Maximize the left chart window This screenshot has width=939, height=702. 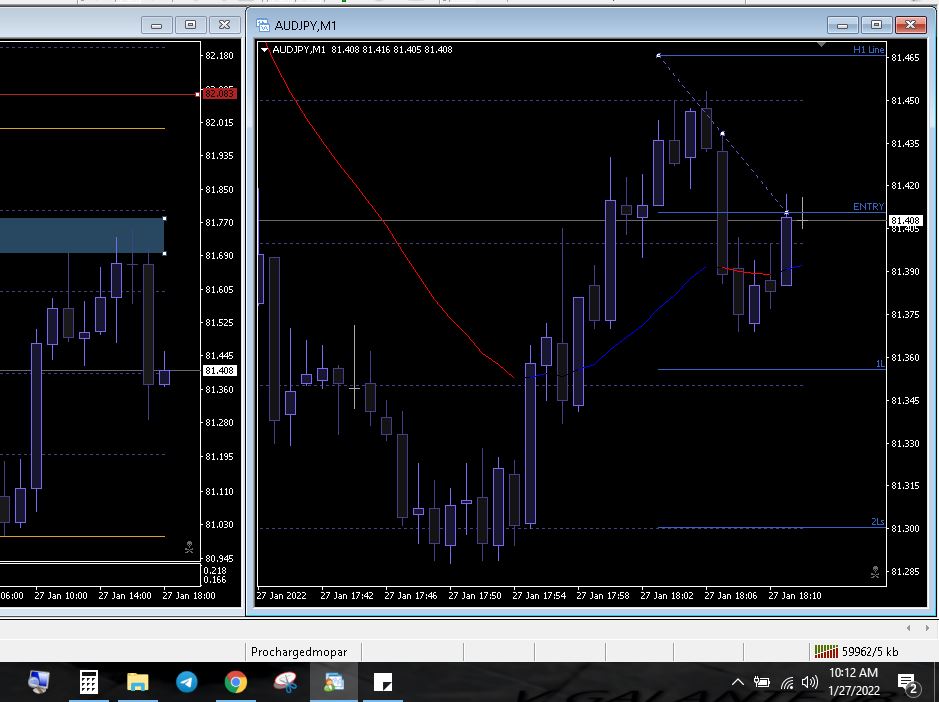click(190, 25)
